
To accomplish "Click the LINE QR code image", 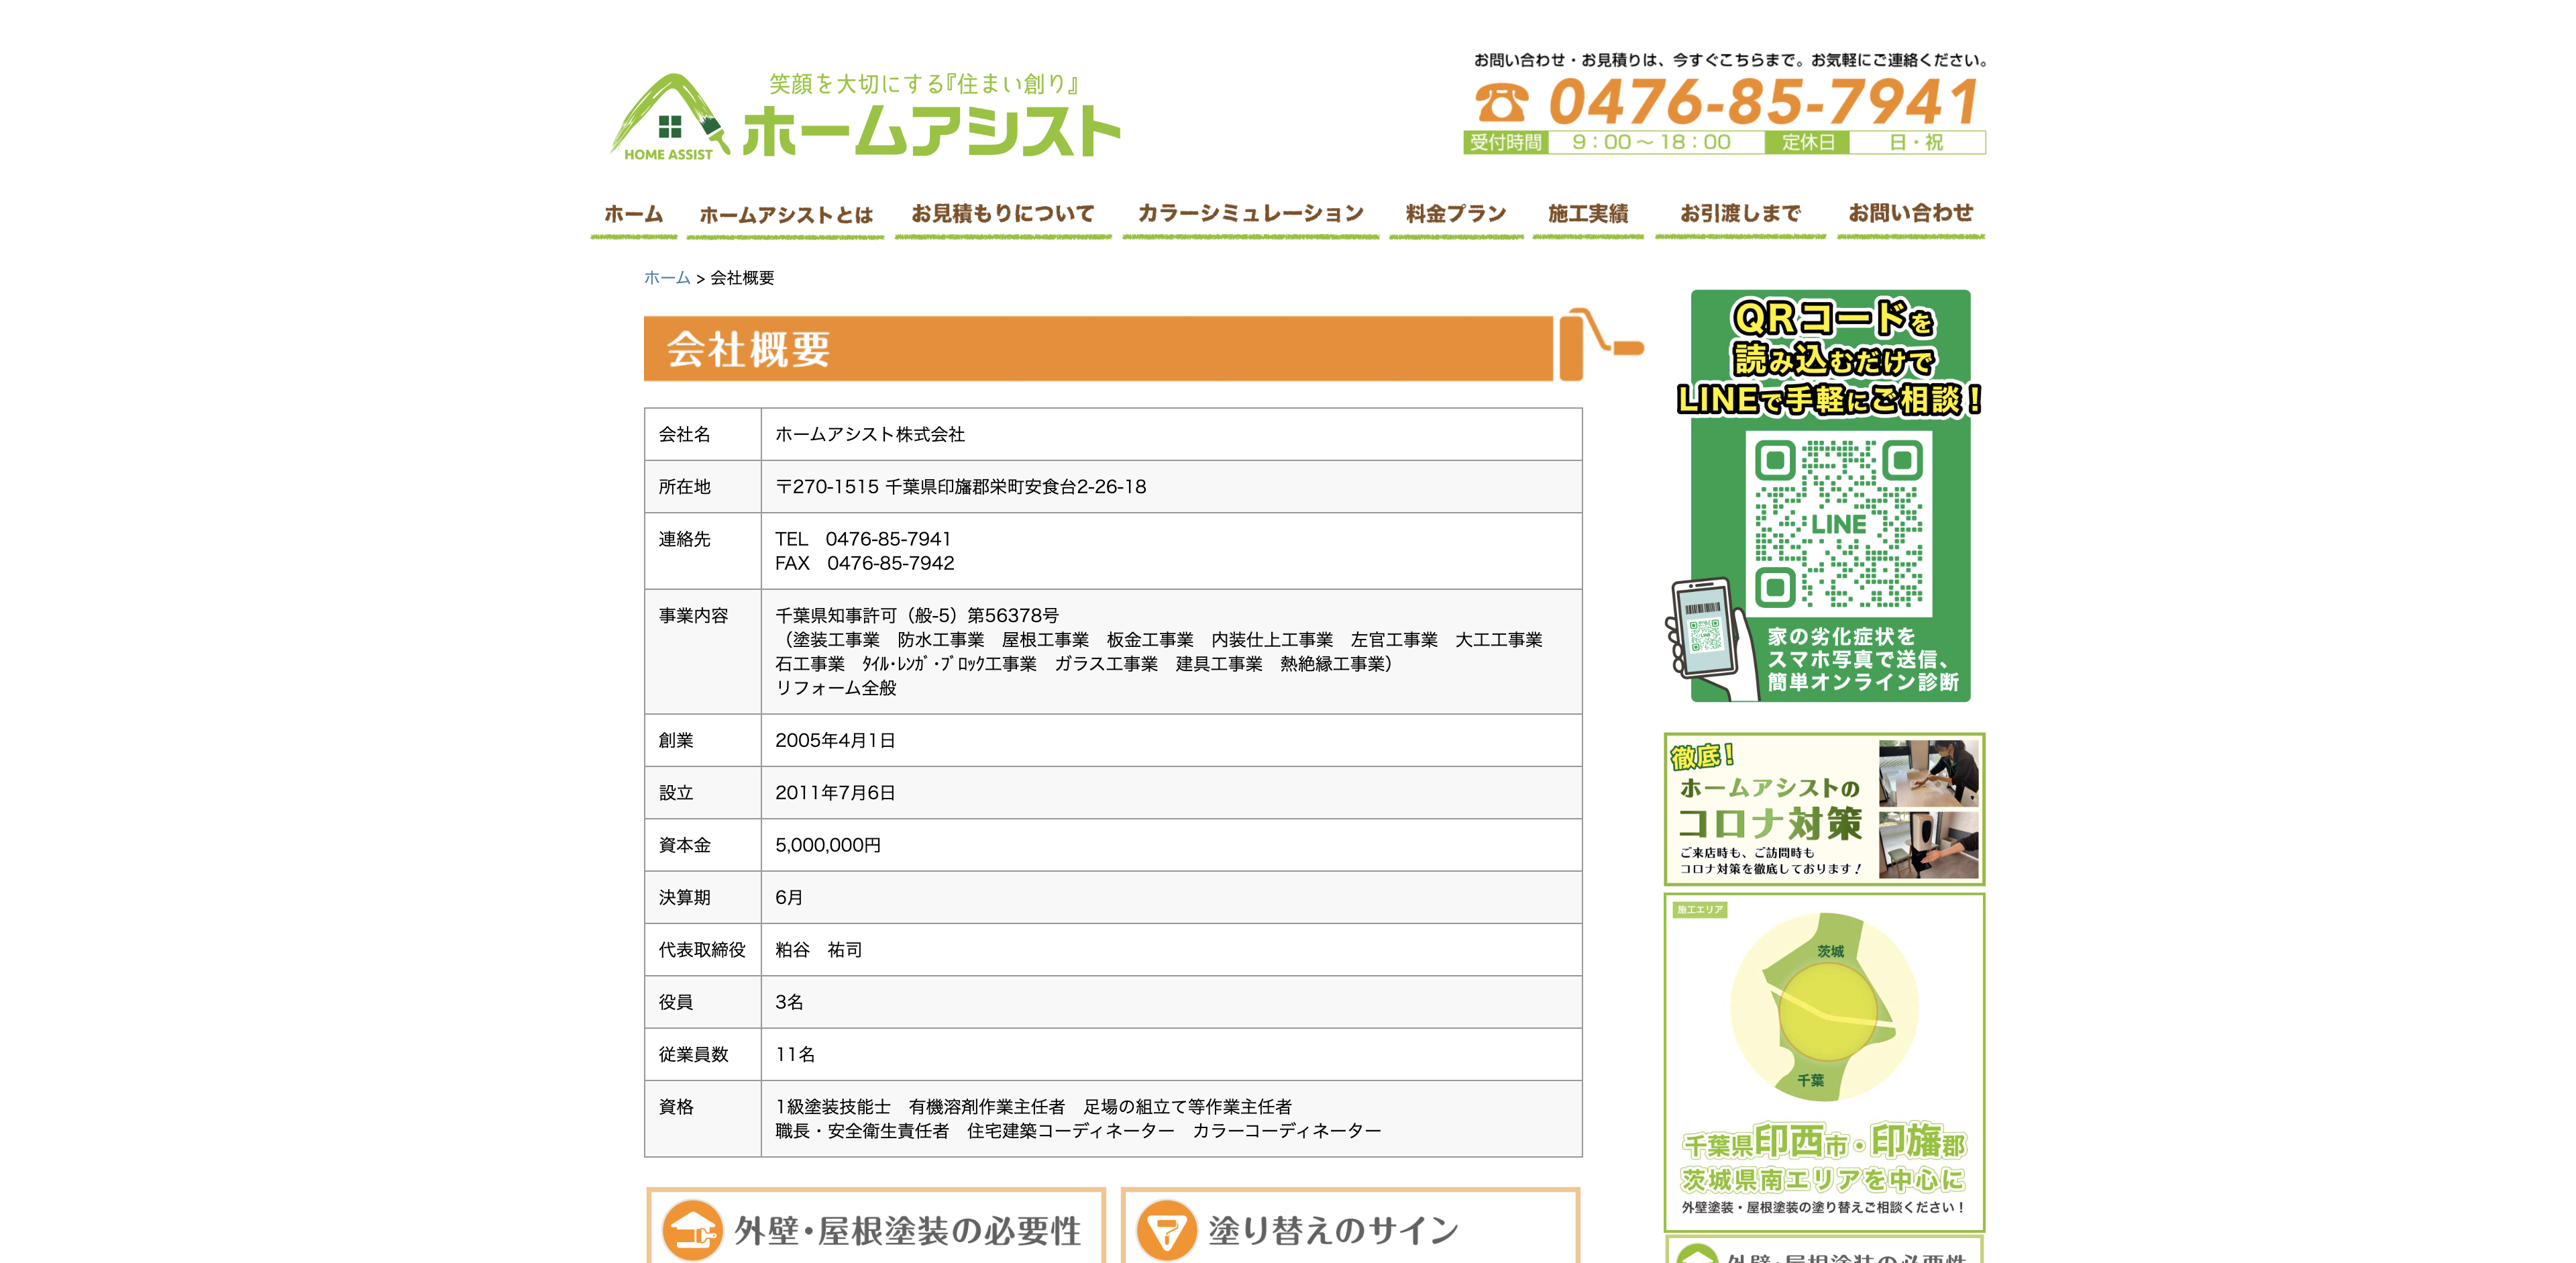I will (x=1838, y=523).
